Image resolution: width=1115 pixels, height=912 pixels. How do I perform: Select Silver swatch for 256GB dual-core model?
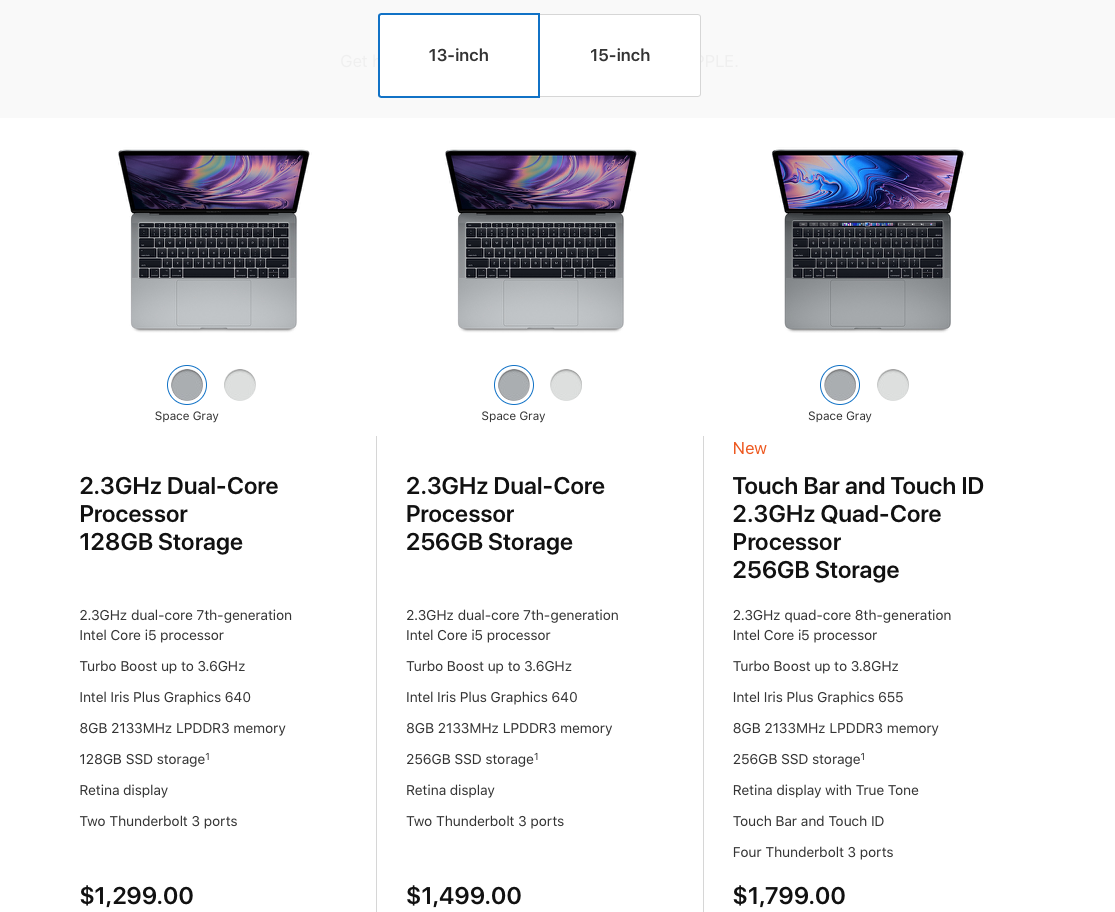pos(566,385)
